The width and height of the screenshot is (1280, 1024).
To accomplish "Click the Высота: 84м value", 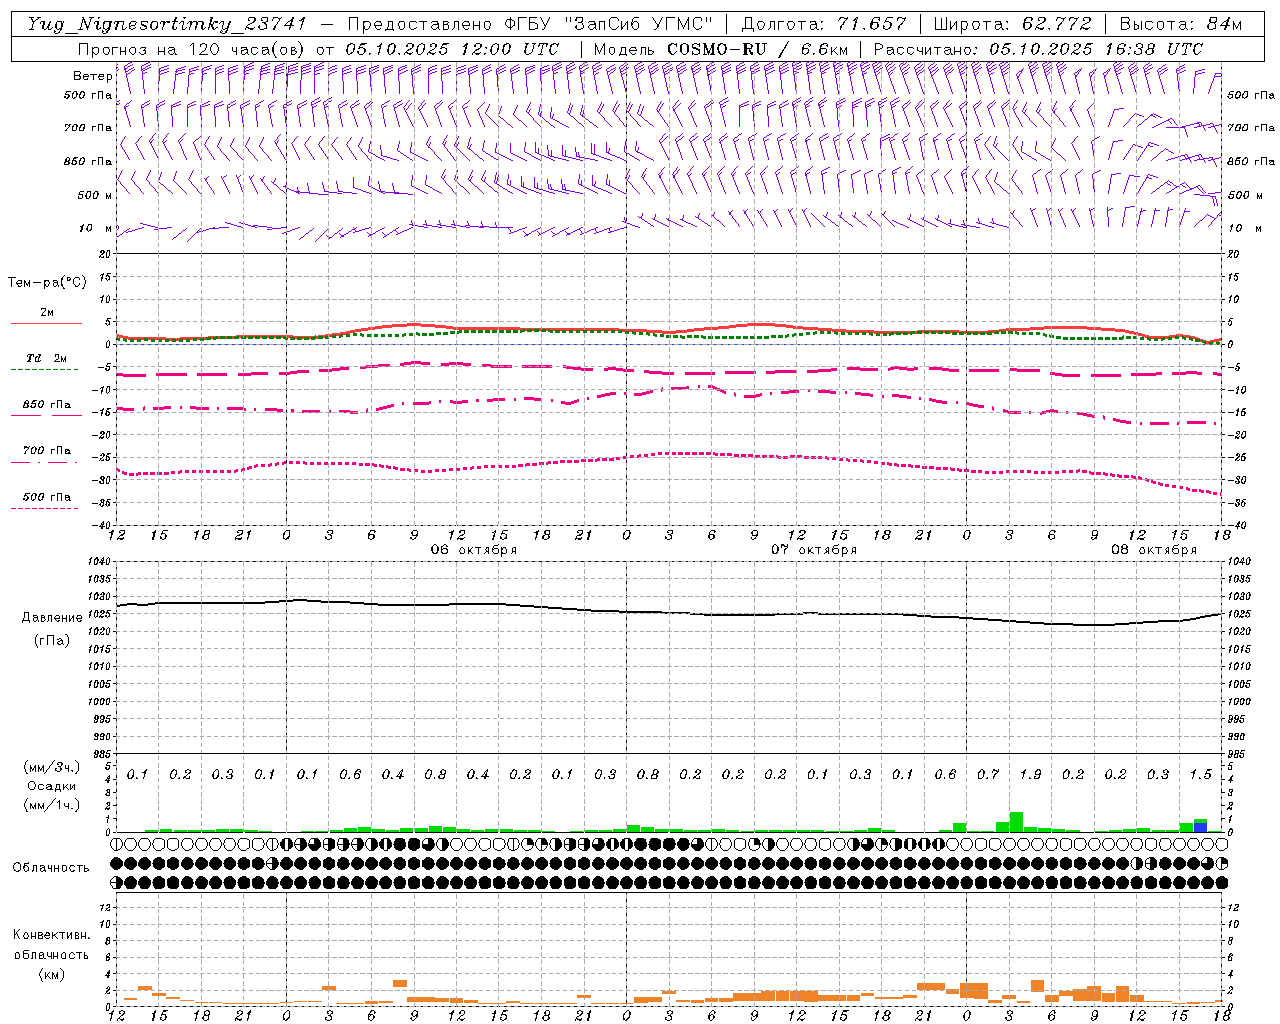I will pos(1181,24).
